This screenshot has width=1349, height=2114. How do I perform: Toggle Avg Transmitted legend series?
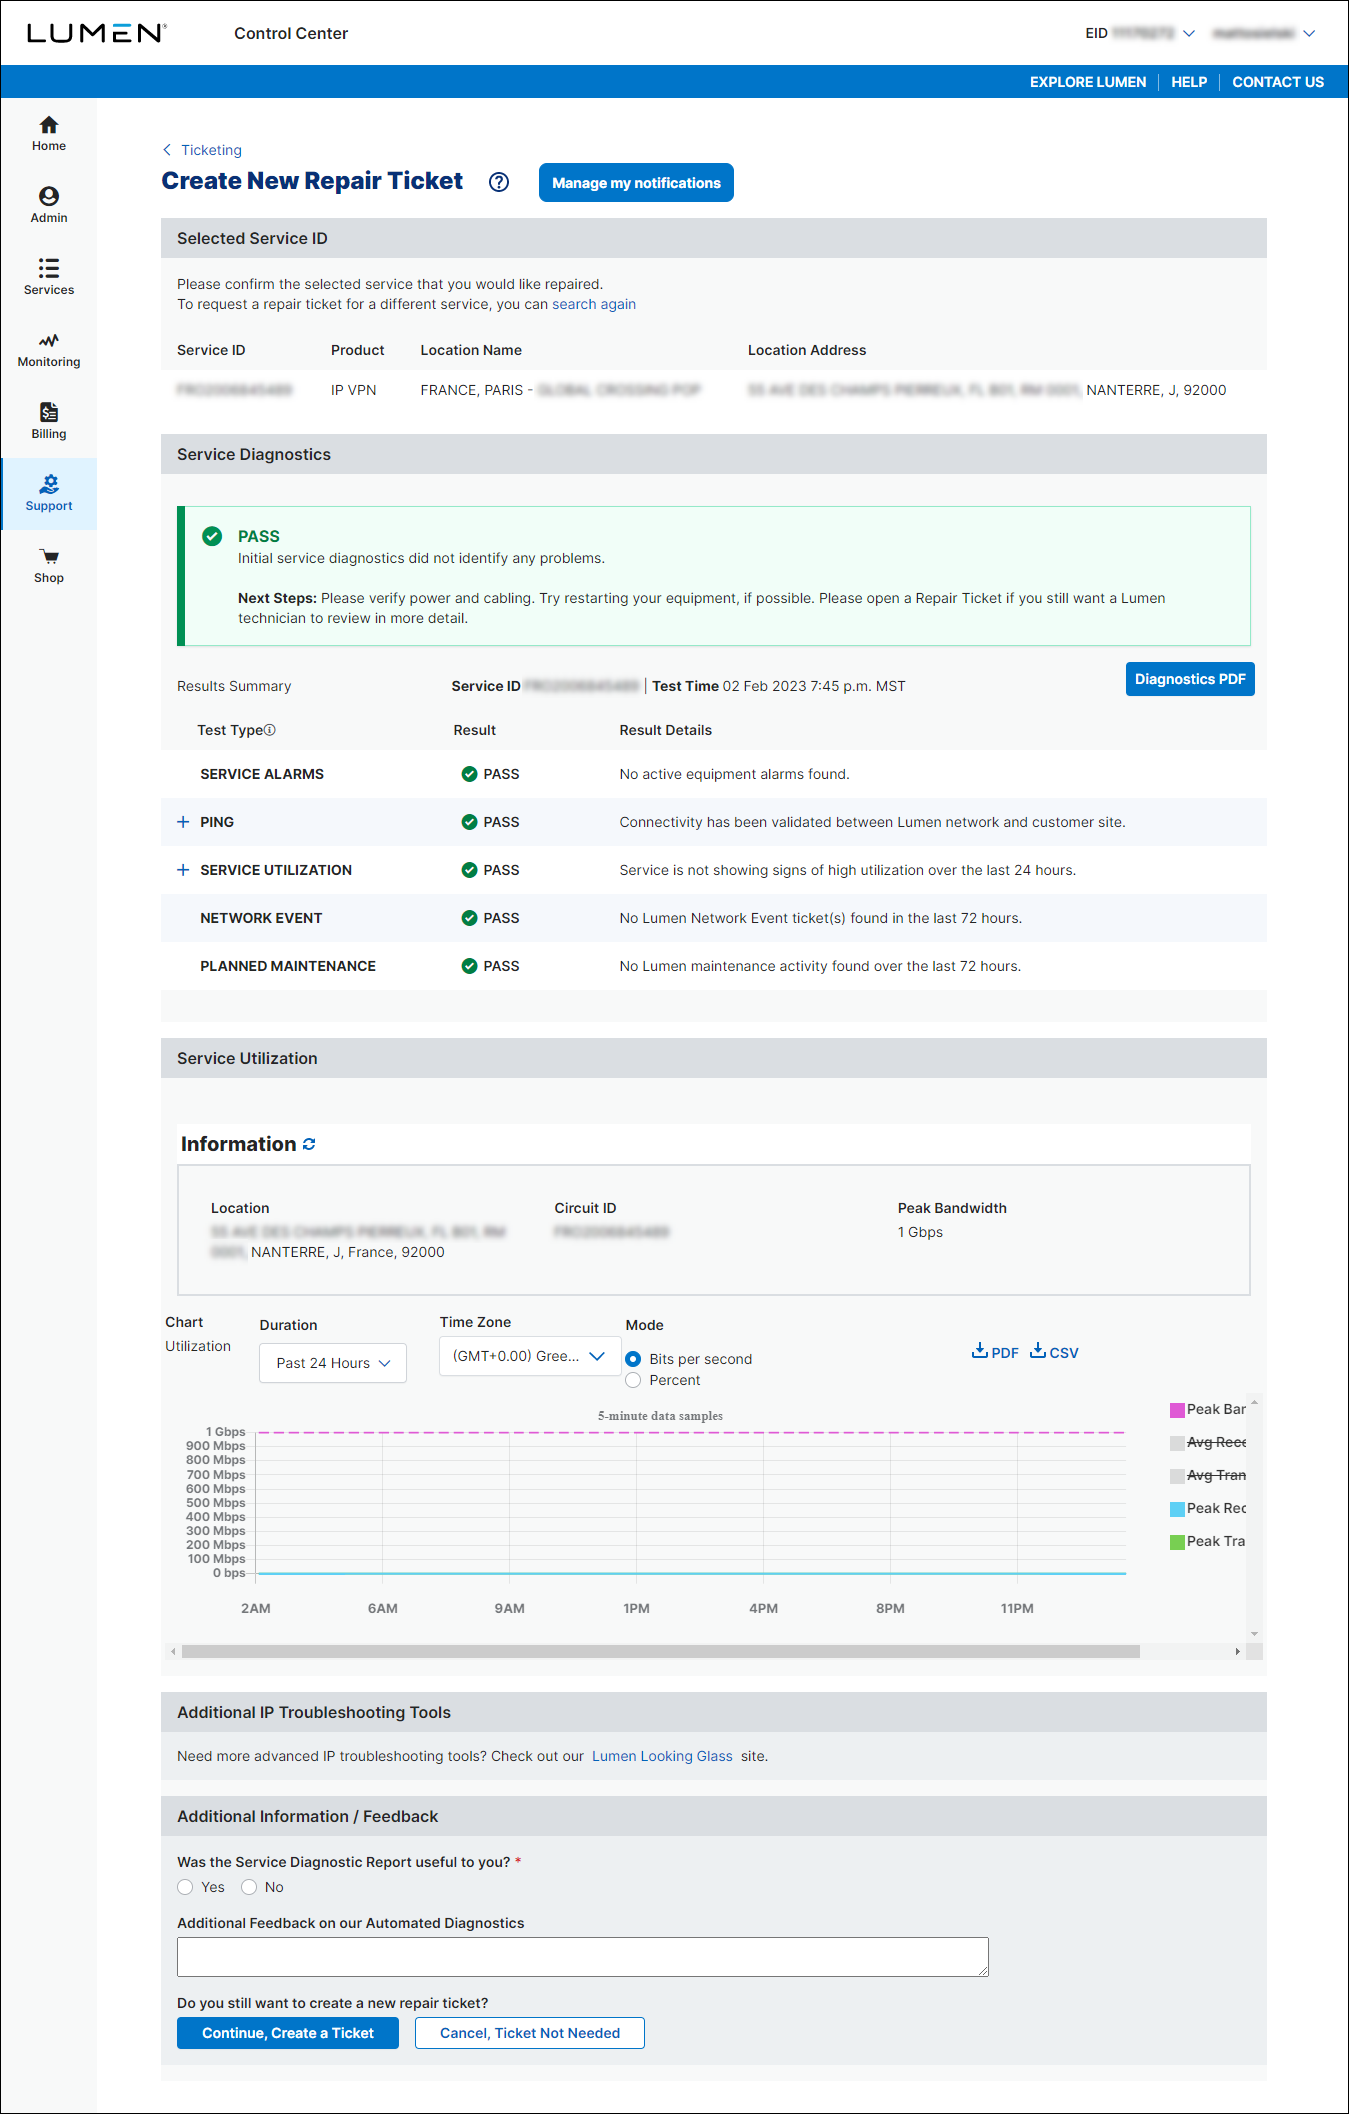click(x=1208, y=1475)
